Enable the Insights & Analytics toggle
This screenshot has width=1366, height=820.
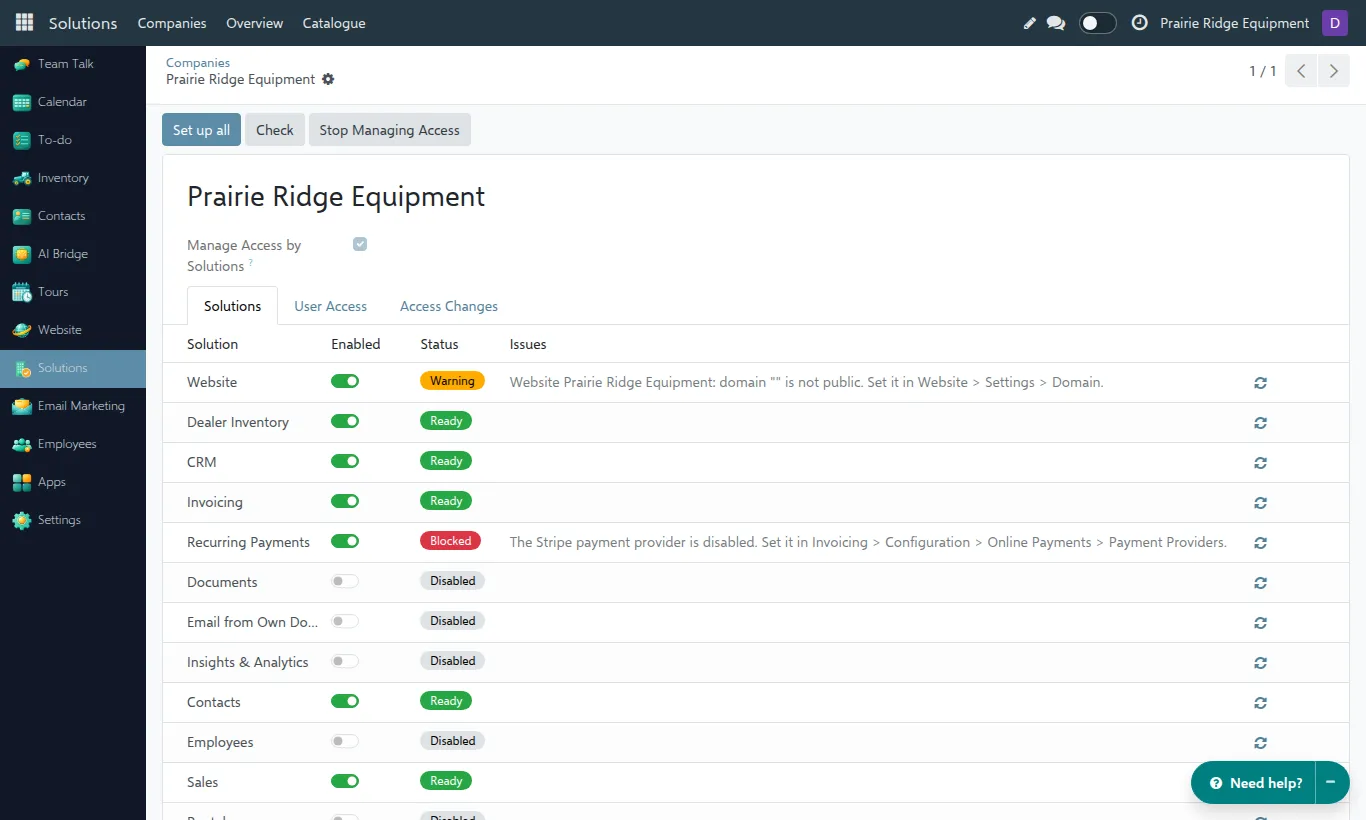(345, 661)
